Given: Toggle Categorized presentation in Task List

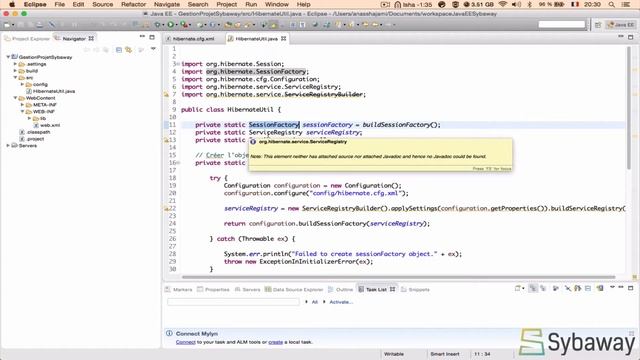Looking at the screenshot, I should (x=533, y=289).
